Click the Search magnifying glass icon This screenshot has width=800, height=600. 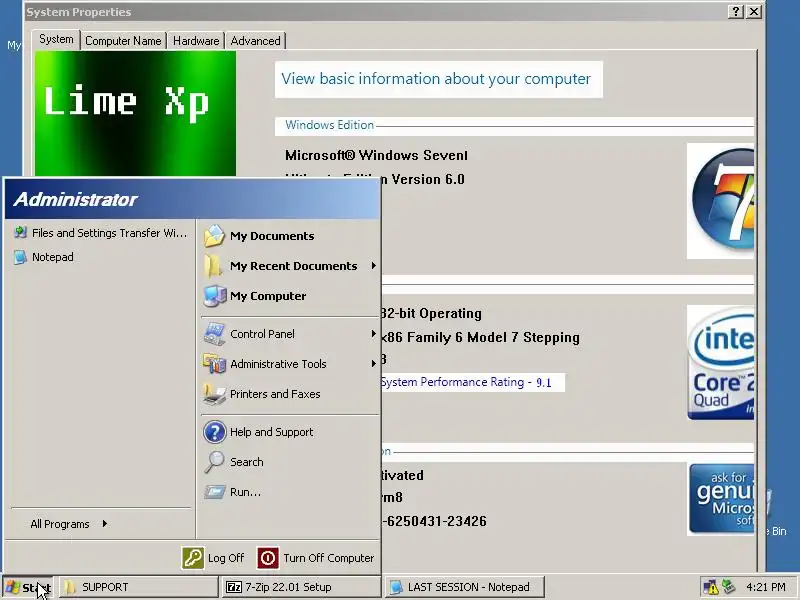214,462
